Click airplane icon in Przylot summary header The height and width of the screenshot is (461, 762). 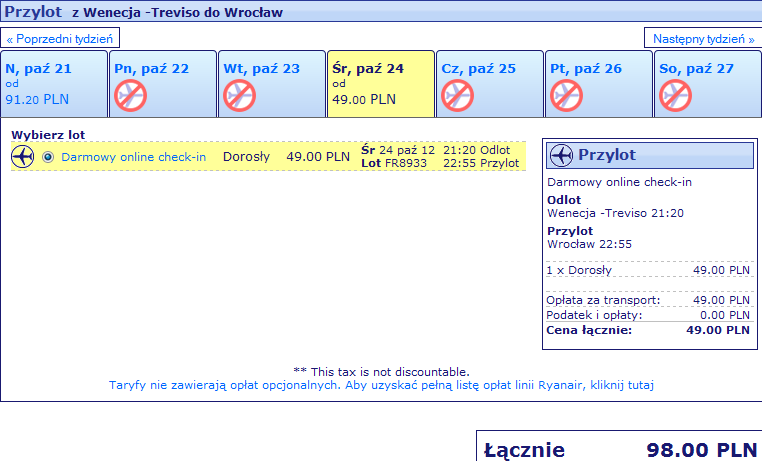562,156
